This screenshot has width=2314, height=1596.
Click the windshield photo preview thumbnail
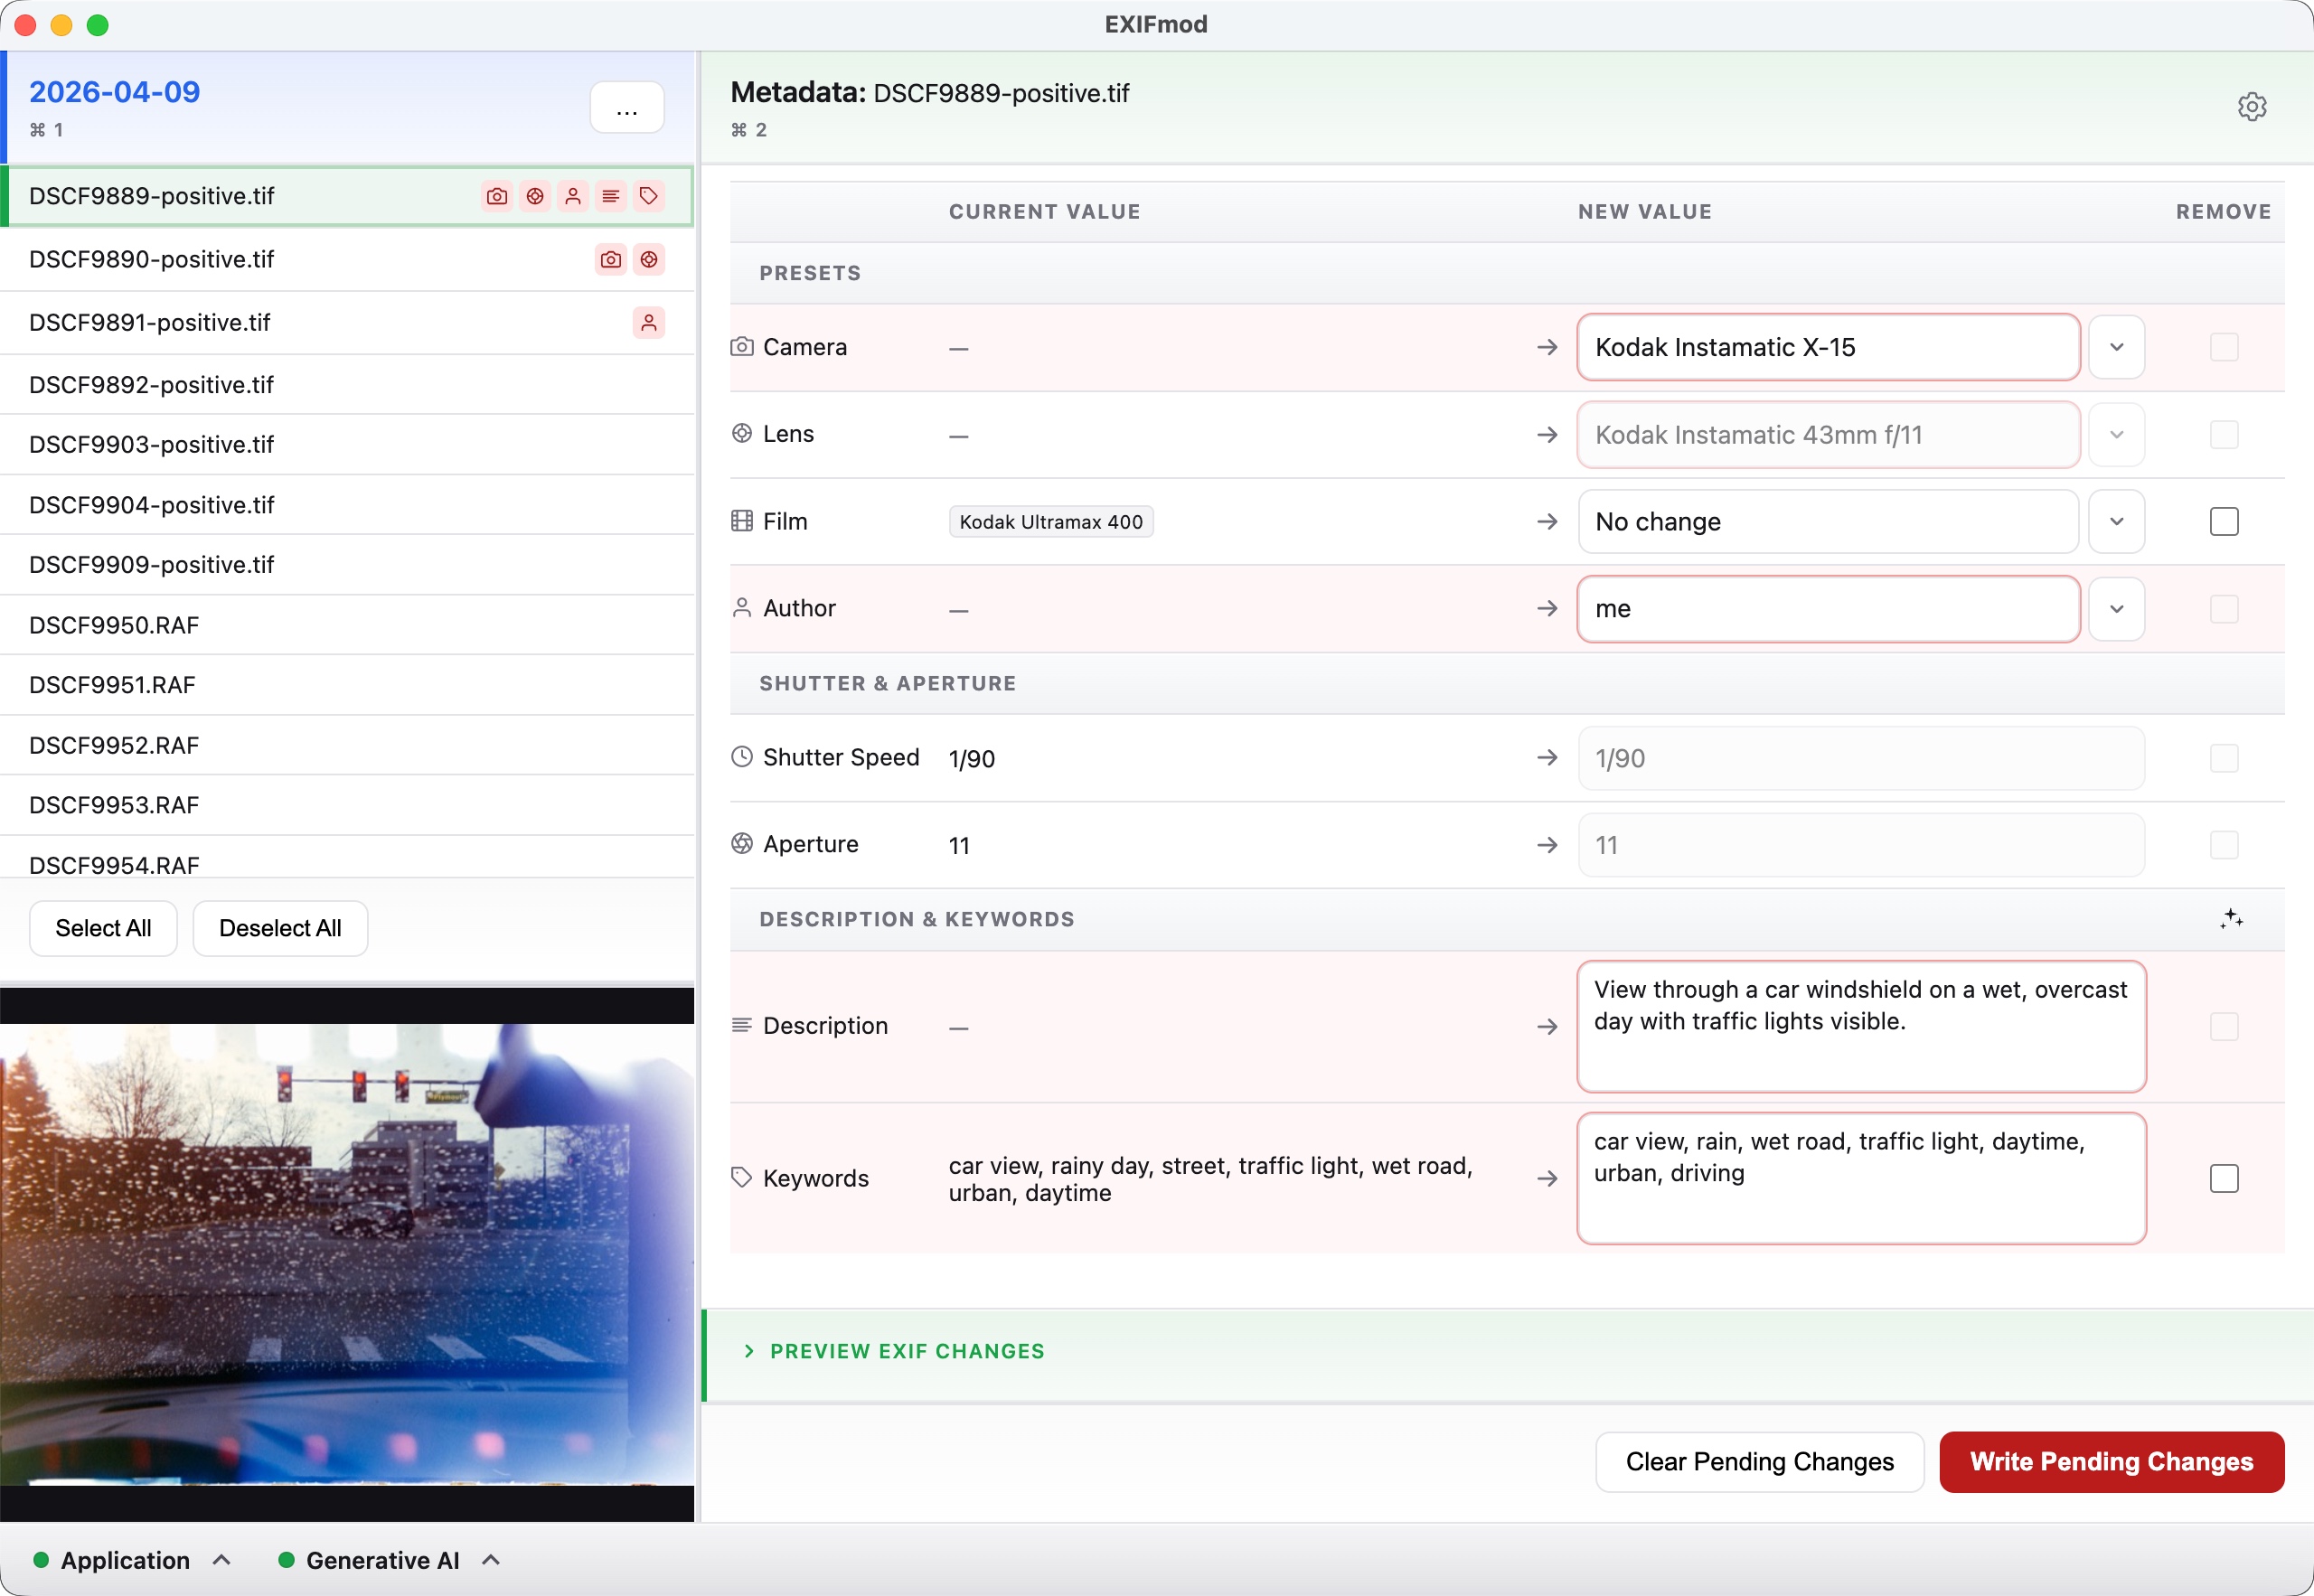coord(346,1254)
